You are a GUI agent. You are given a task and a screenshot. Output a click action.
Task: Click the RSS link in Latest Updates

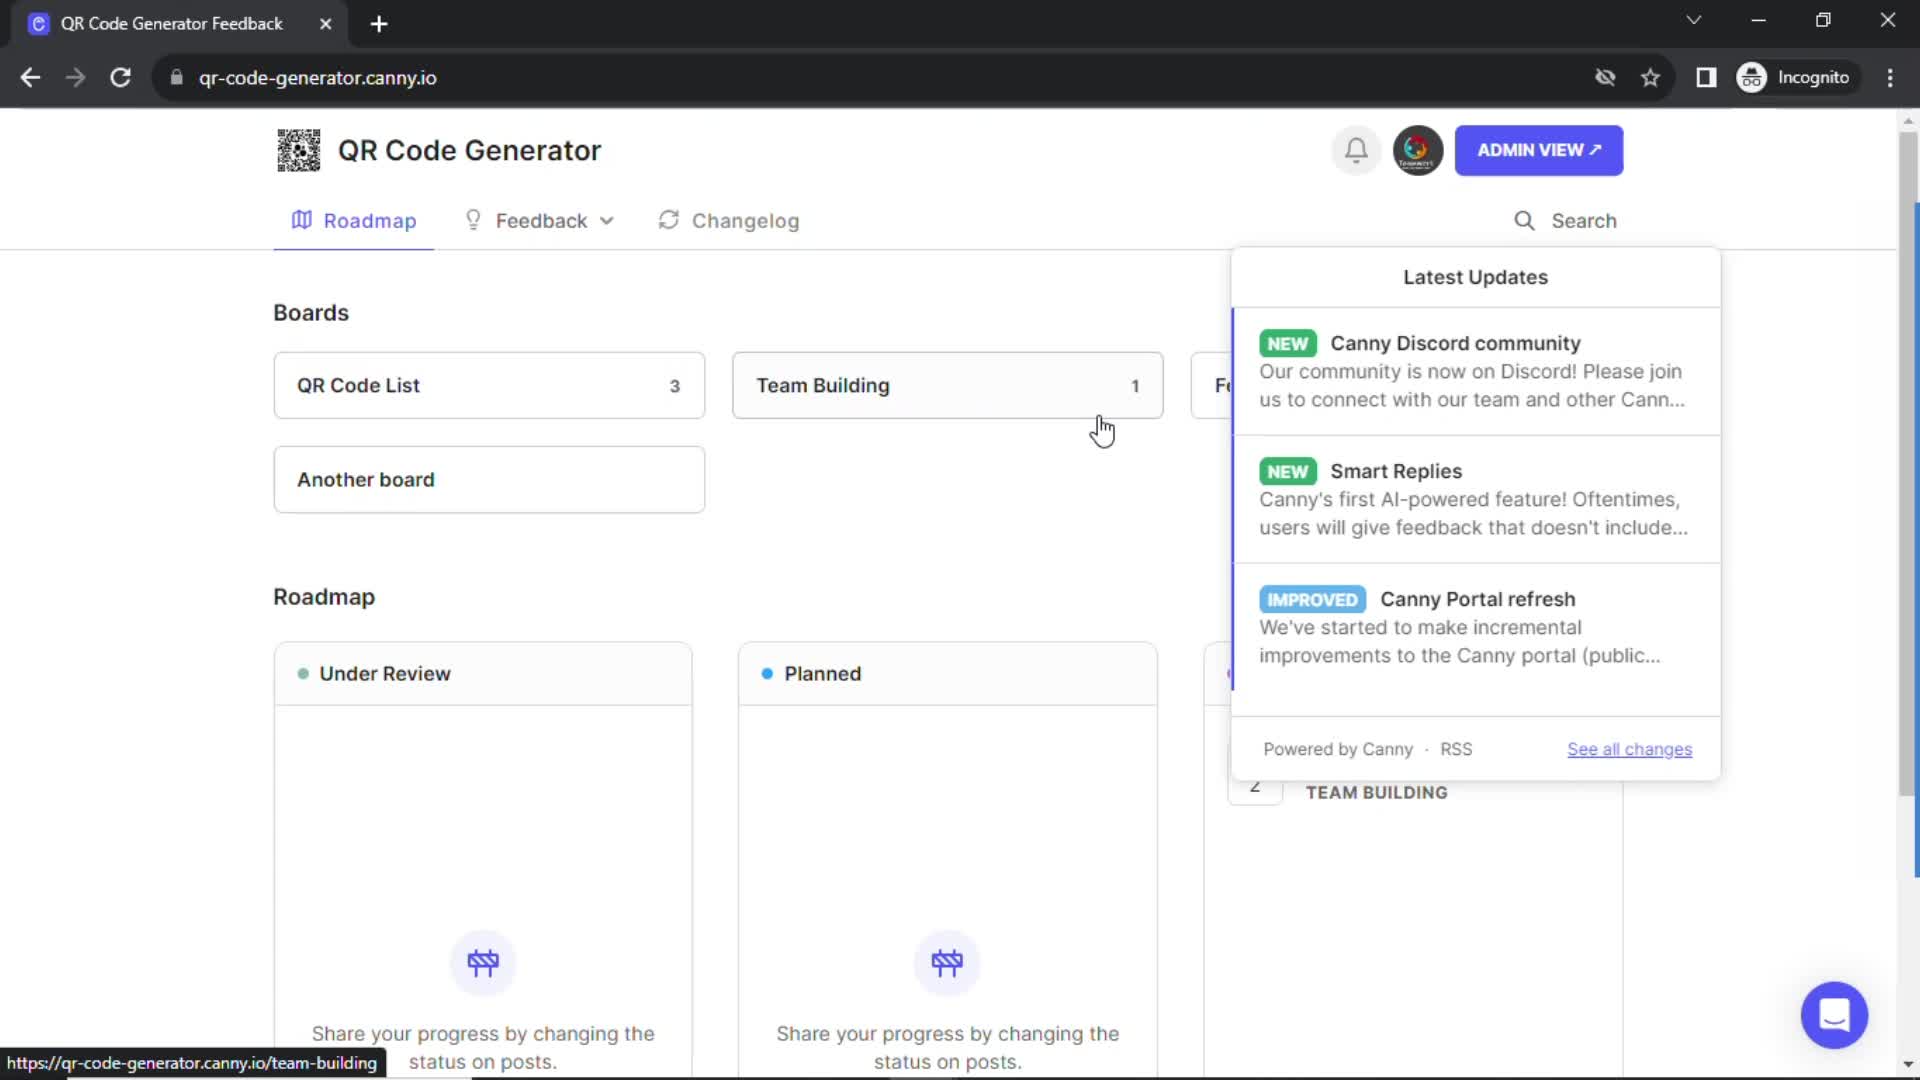pos(1456,749)
